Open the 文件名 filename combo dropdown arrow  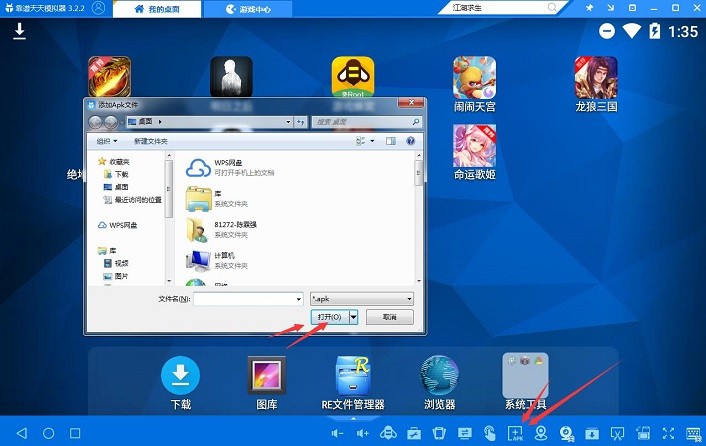point(299,299)
